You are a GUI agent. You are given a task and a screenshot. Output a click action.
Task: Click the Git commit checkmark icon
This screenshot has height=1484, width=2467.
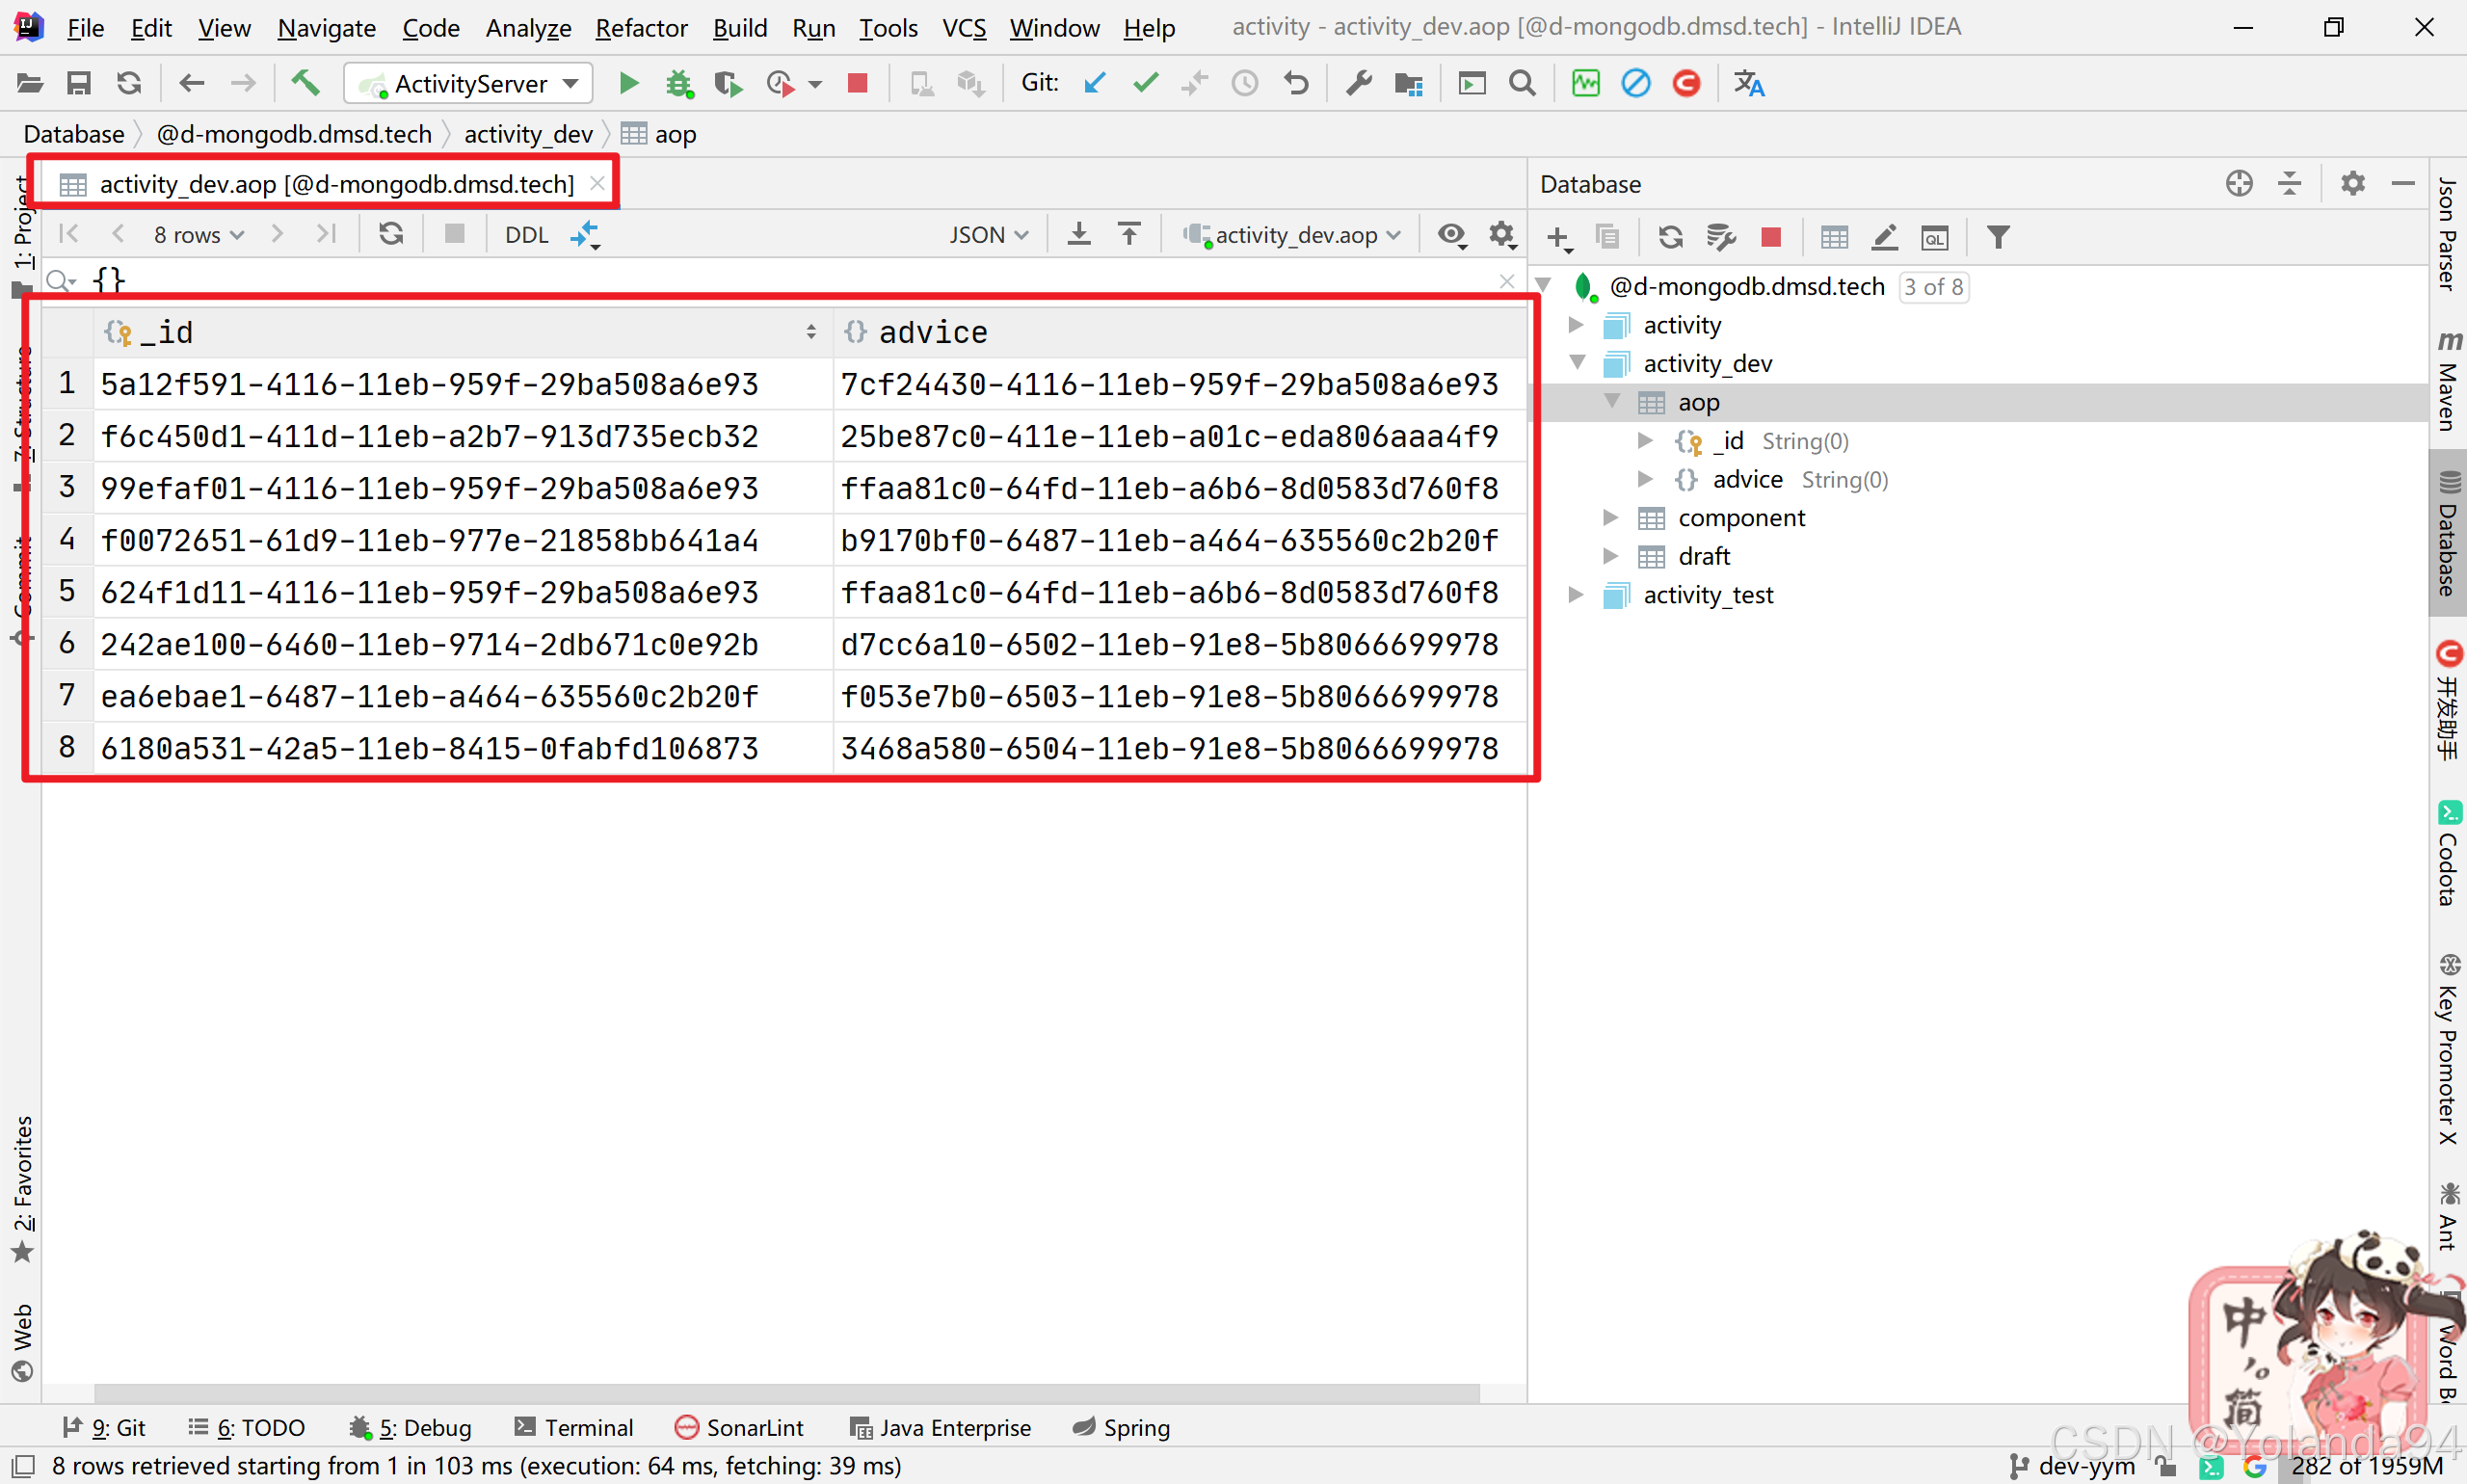tap(1145, 83)
